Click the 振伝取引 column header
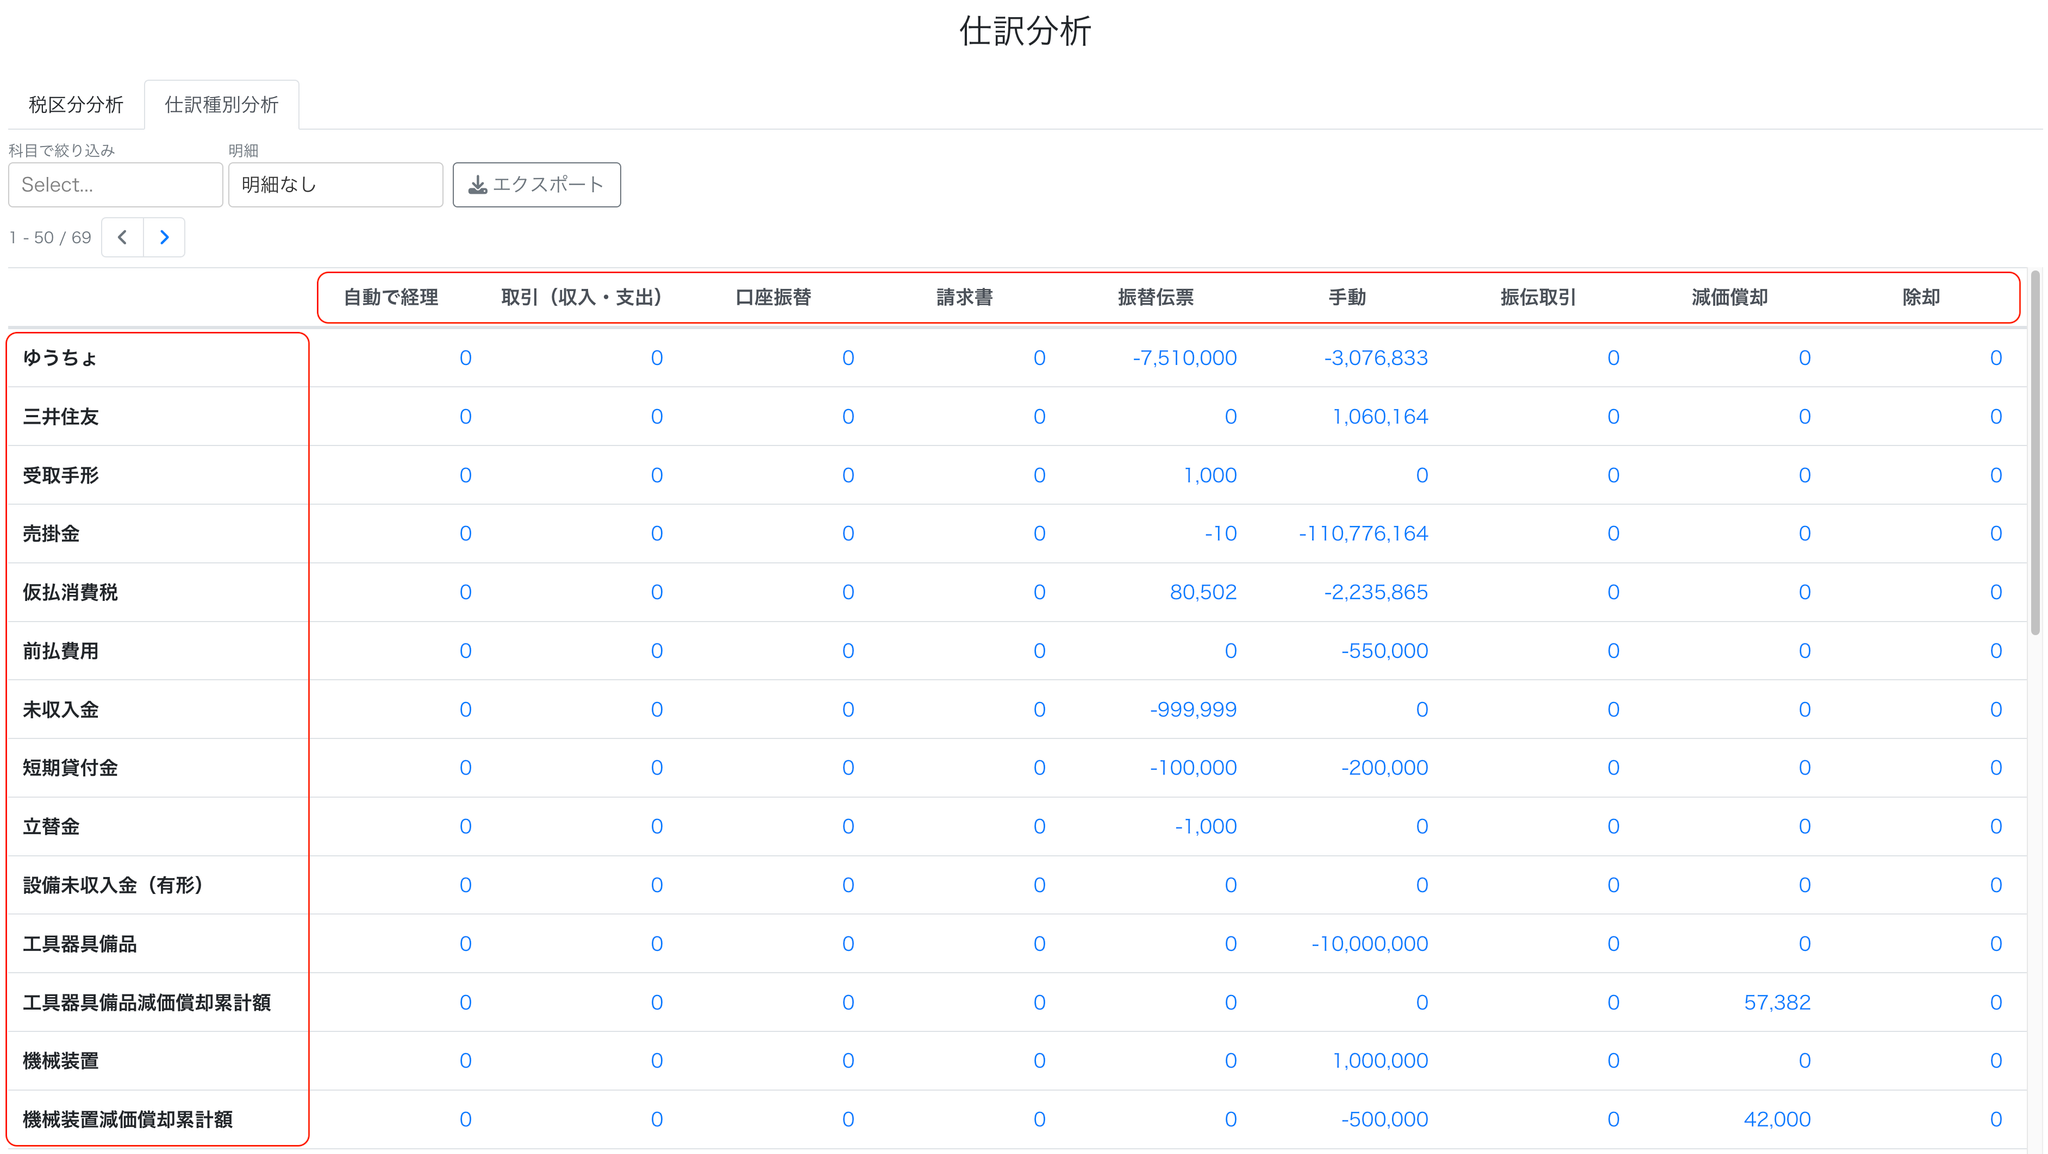Viewport: 2048px width, 1154px height. point(1538,298)
